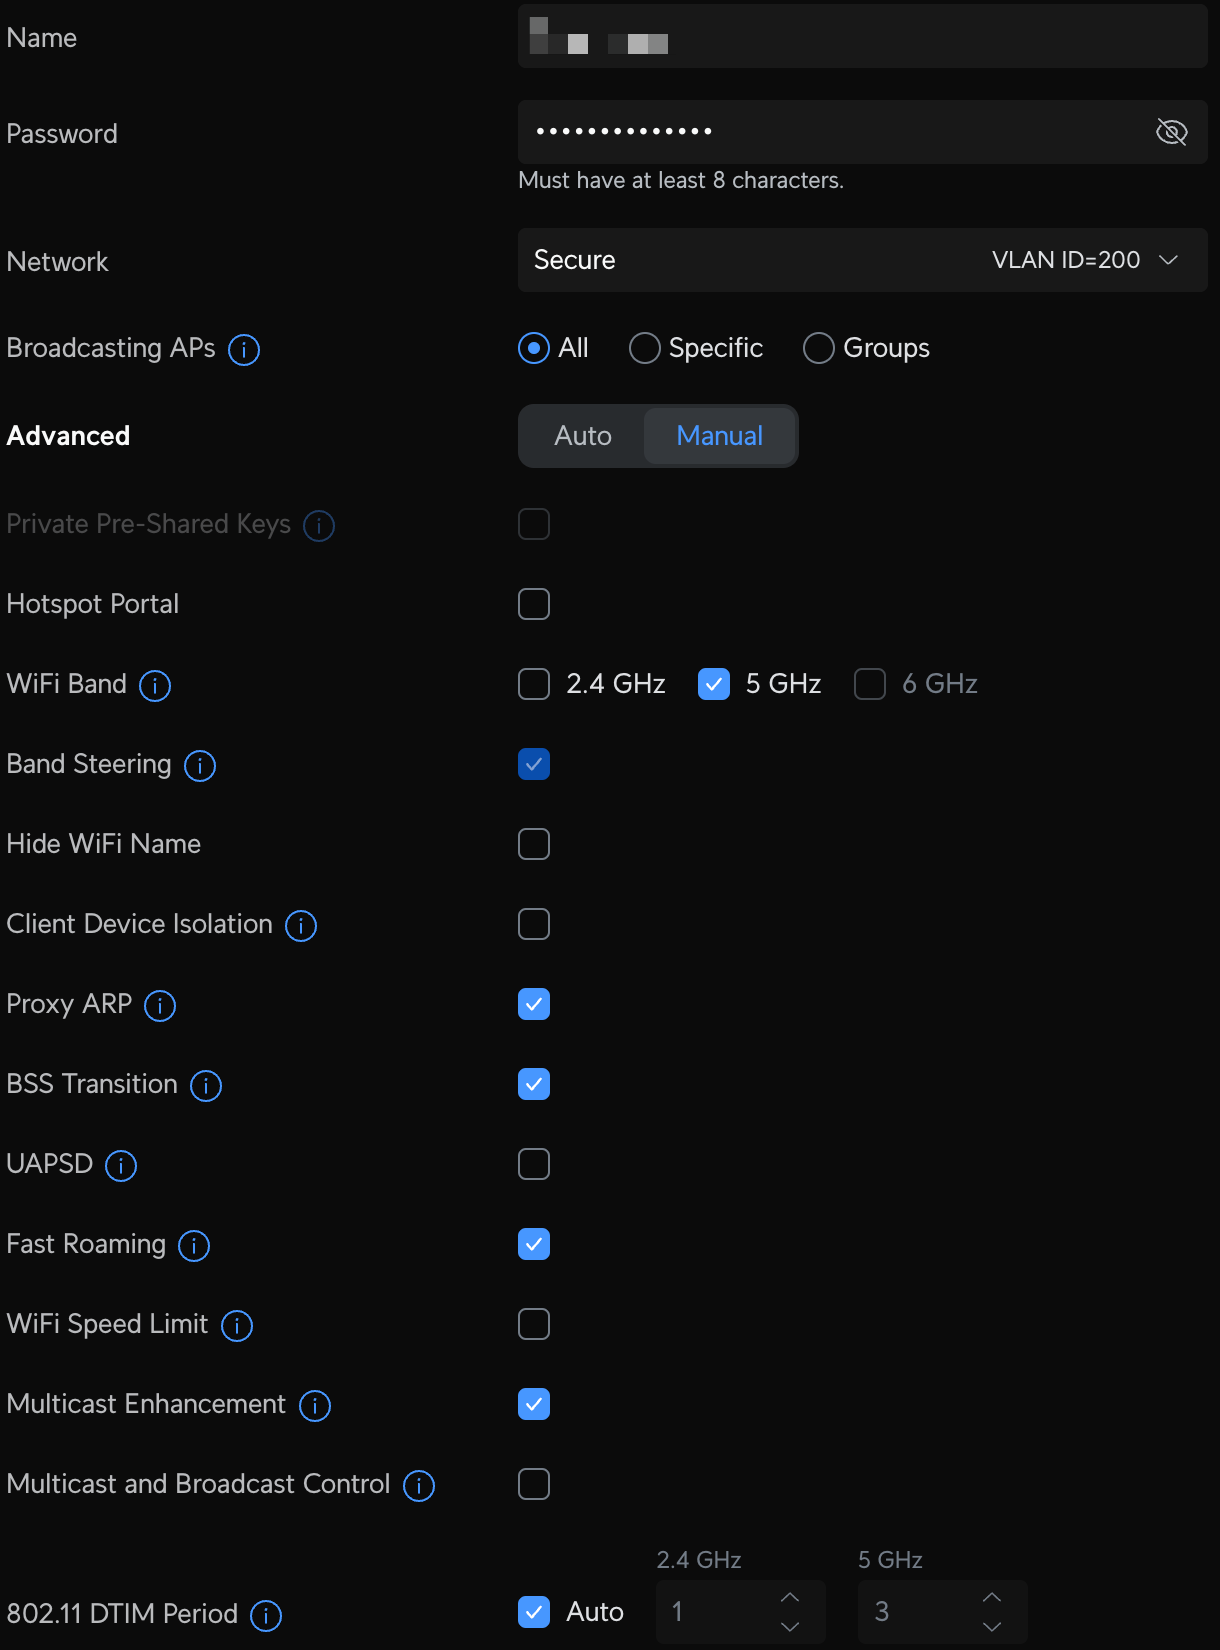
Task: Focus the 5 GHz DTIM number field
Action: [x=943, y=1612]
